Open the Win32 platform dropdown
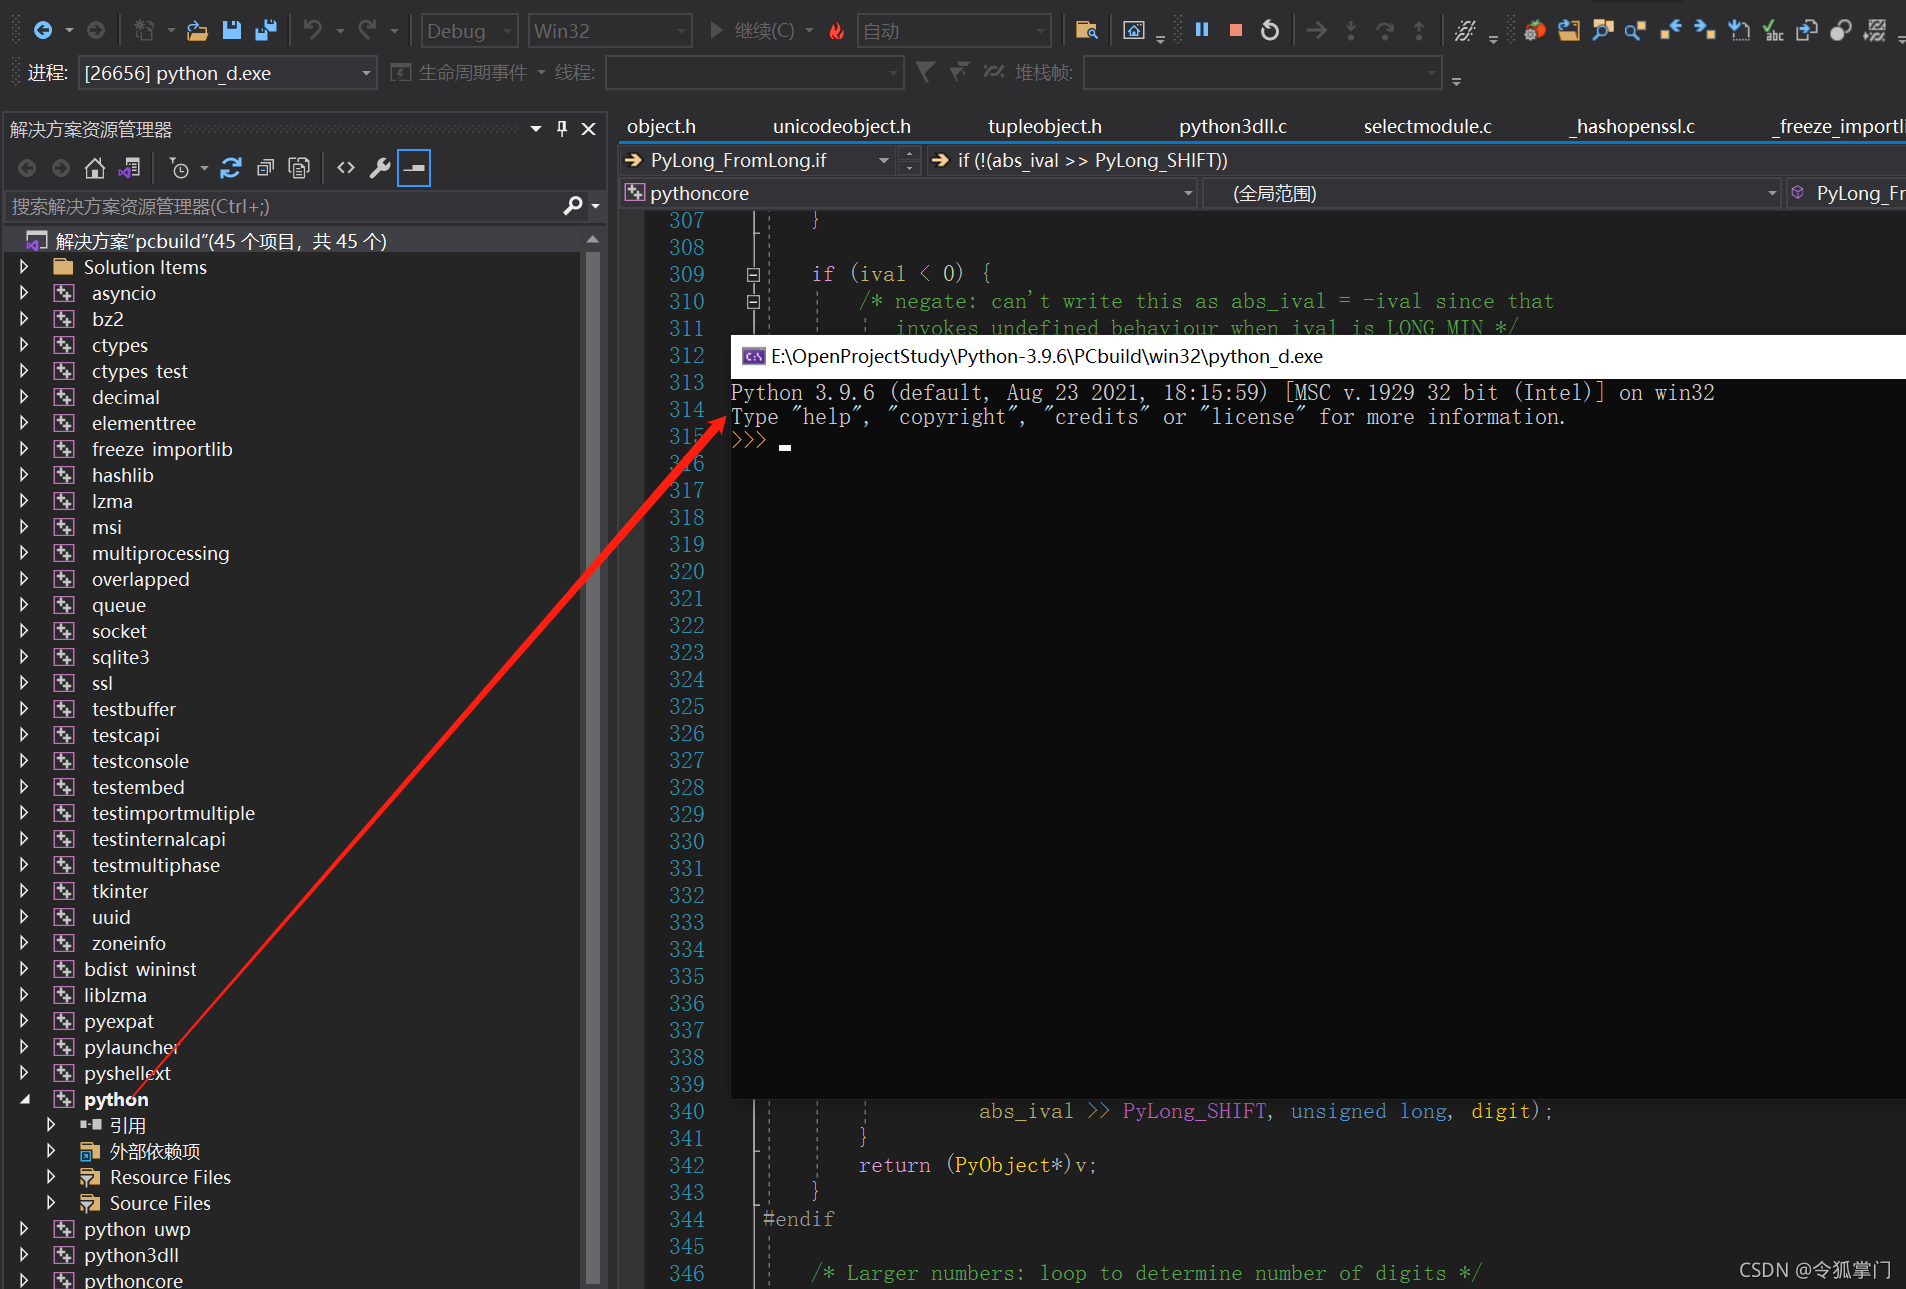This screenshot has width=1906, height=1289. click(x=609, y=31)
